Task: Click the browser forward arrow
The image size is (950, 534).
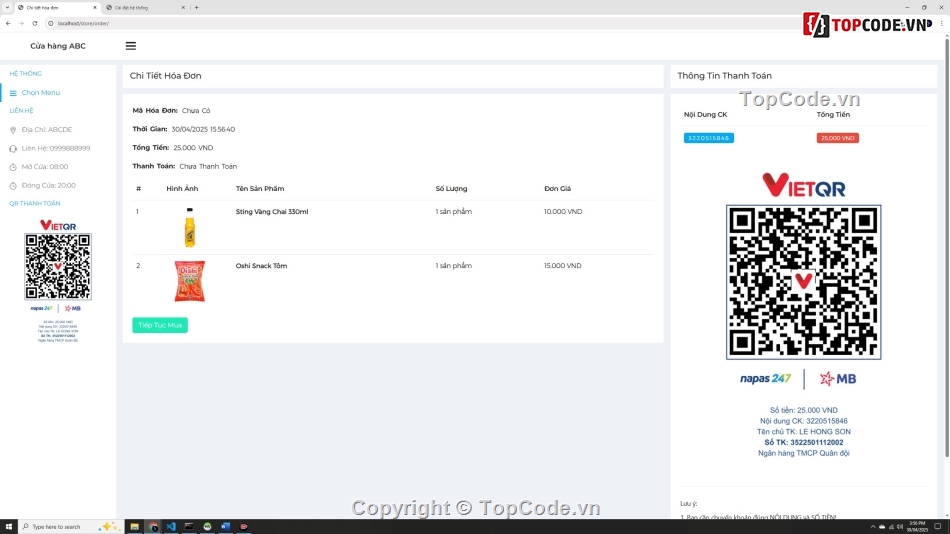Action: click(x=21, y=23)
